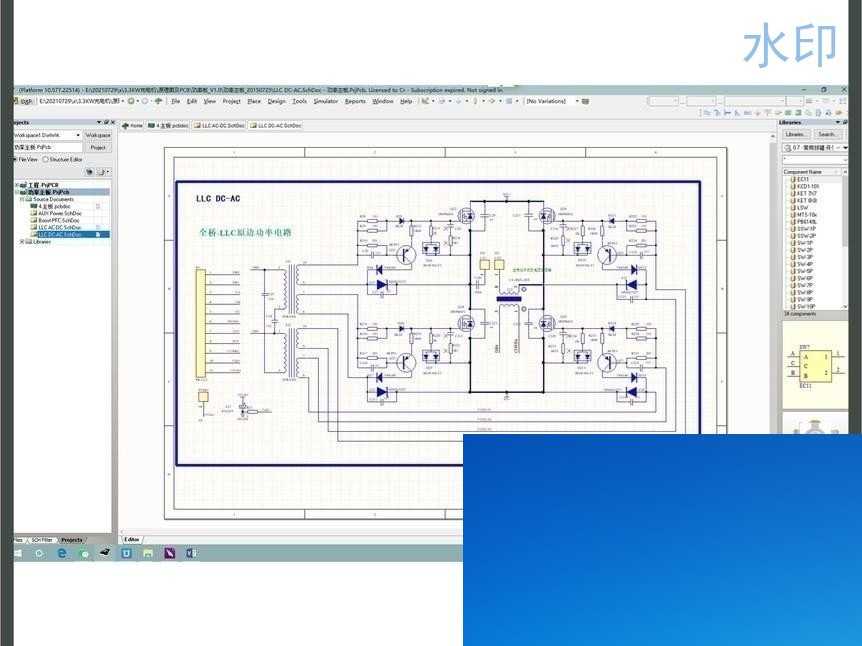This screenshot has height=646, width=862.
Task: Click the Libraries... button
Action: 795,134
